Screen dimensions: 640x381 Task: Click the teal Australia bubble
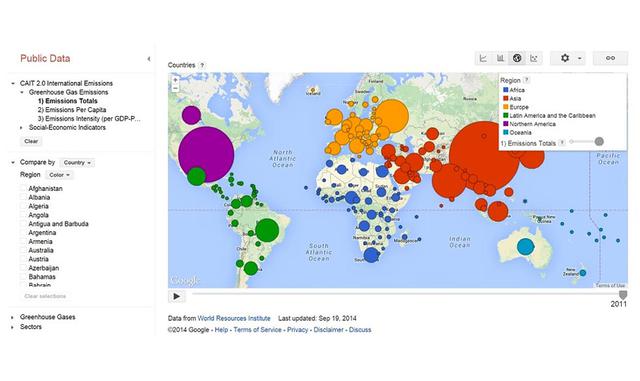[525, 247]
